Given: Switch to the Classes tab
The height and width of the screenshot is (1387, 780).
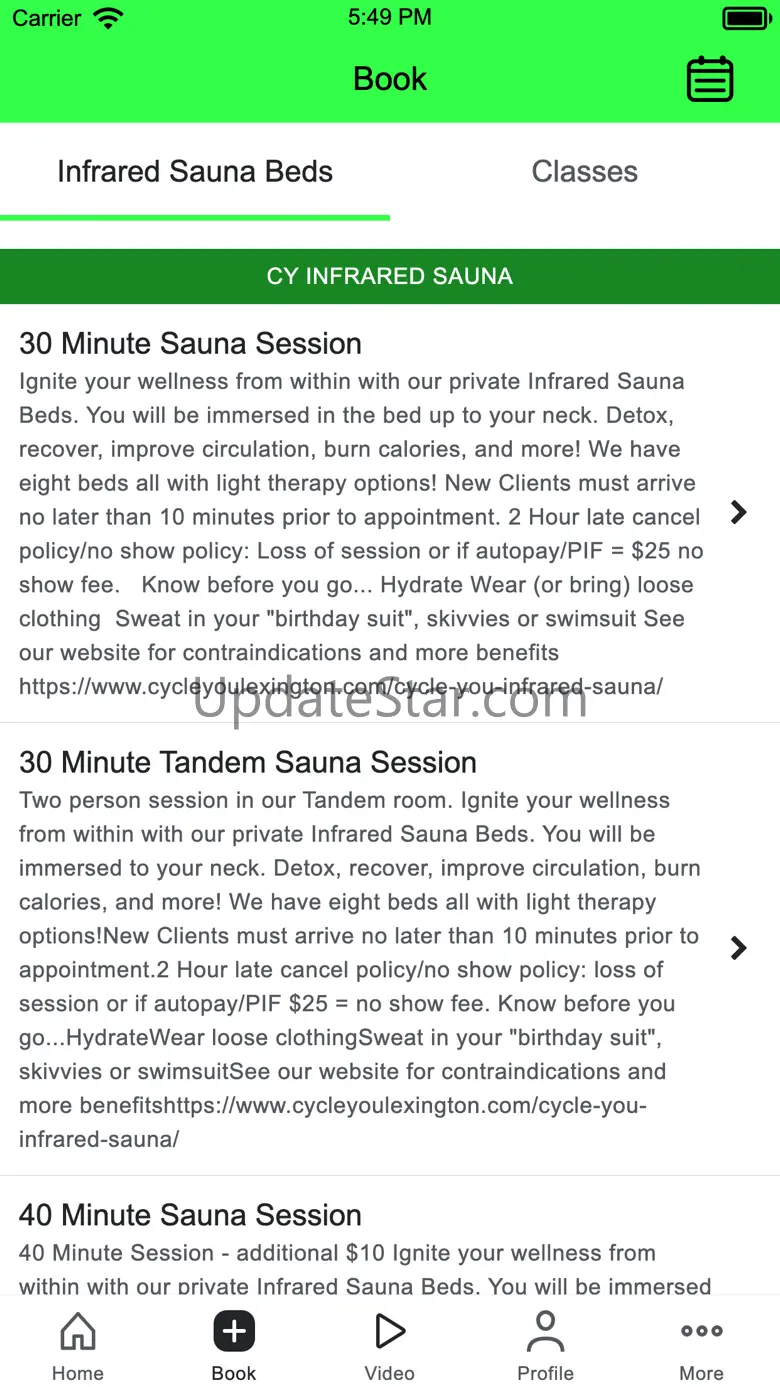Looking at the screenshot, I should click(x=585, y=171).
